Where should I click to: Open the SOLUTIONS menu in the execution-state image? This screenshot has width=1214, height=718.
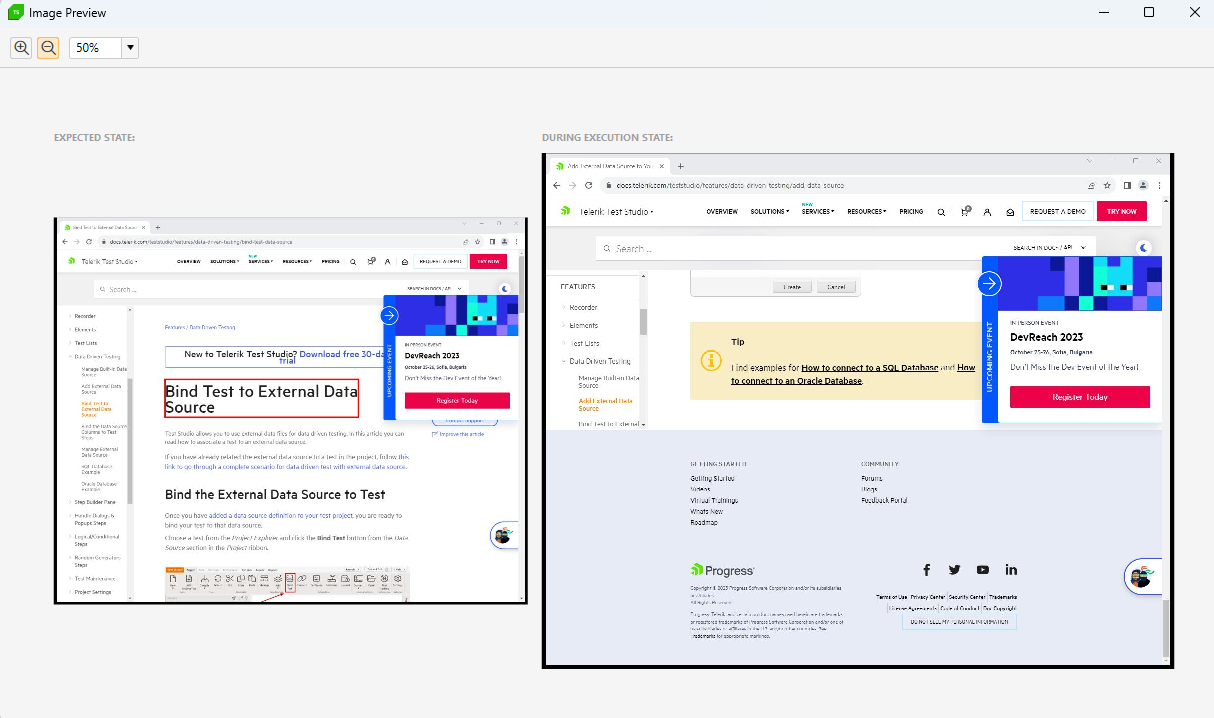770,212
